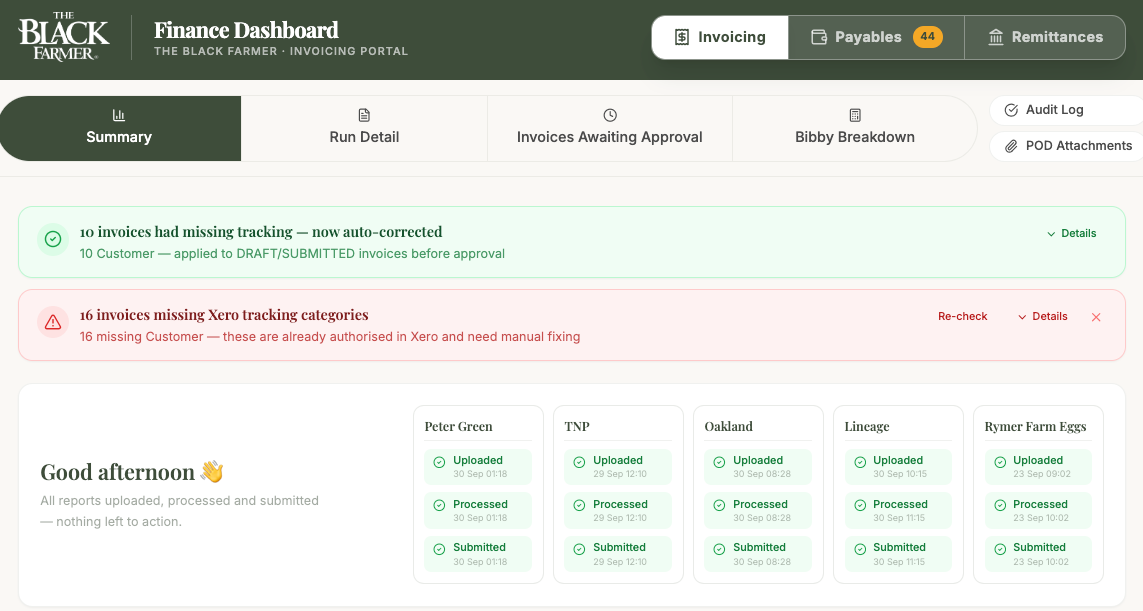Click the Payables 44 count badge
Screen dimensions: 1143x611
coord(927,36)
